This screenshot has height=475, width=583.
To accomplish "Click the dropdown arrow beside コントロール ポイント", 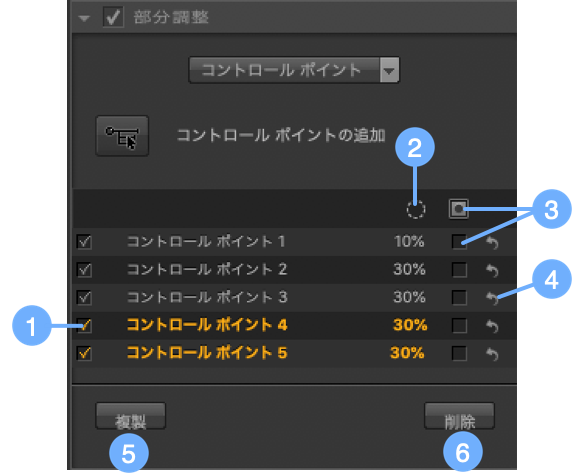I will [389, 70].
